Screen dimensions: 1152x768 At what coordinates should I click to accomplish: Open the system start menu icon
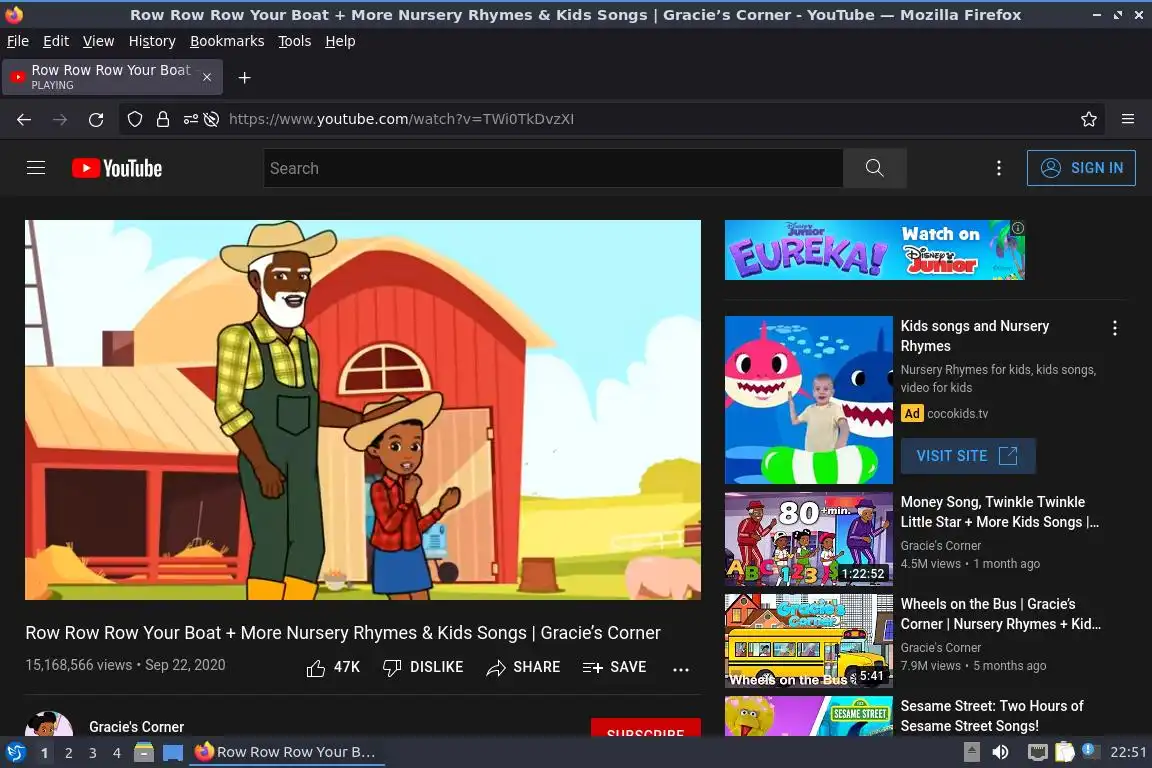pos(15,753)
